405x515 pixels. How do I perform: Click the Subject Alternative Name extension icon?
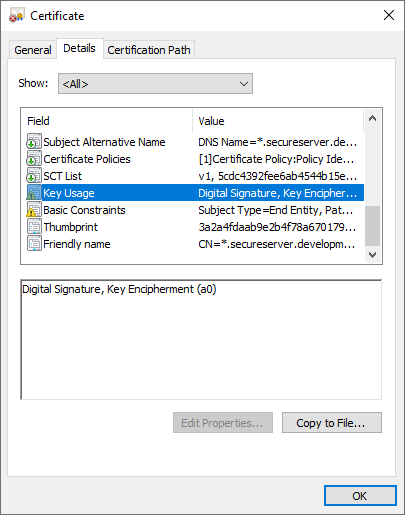pyautogui.click(x=34, y=142)
